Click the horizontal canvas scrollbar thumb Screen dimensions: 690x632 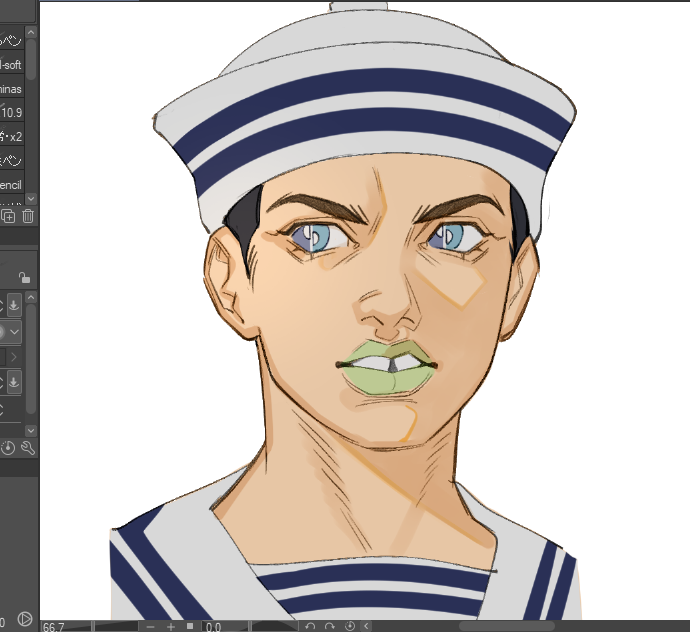(x=507, y=626)
